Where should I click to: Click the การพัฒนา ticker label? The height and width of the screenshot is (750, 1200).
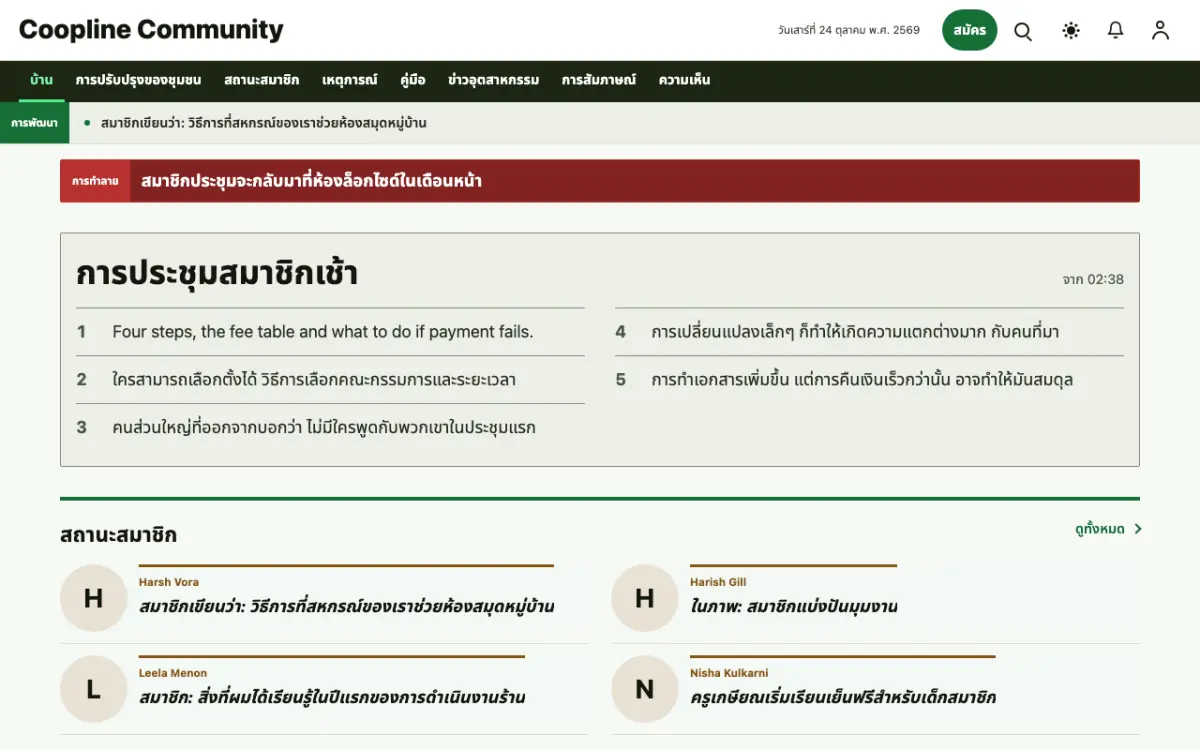point(34,123)
